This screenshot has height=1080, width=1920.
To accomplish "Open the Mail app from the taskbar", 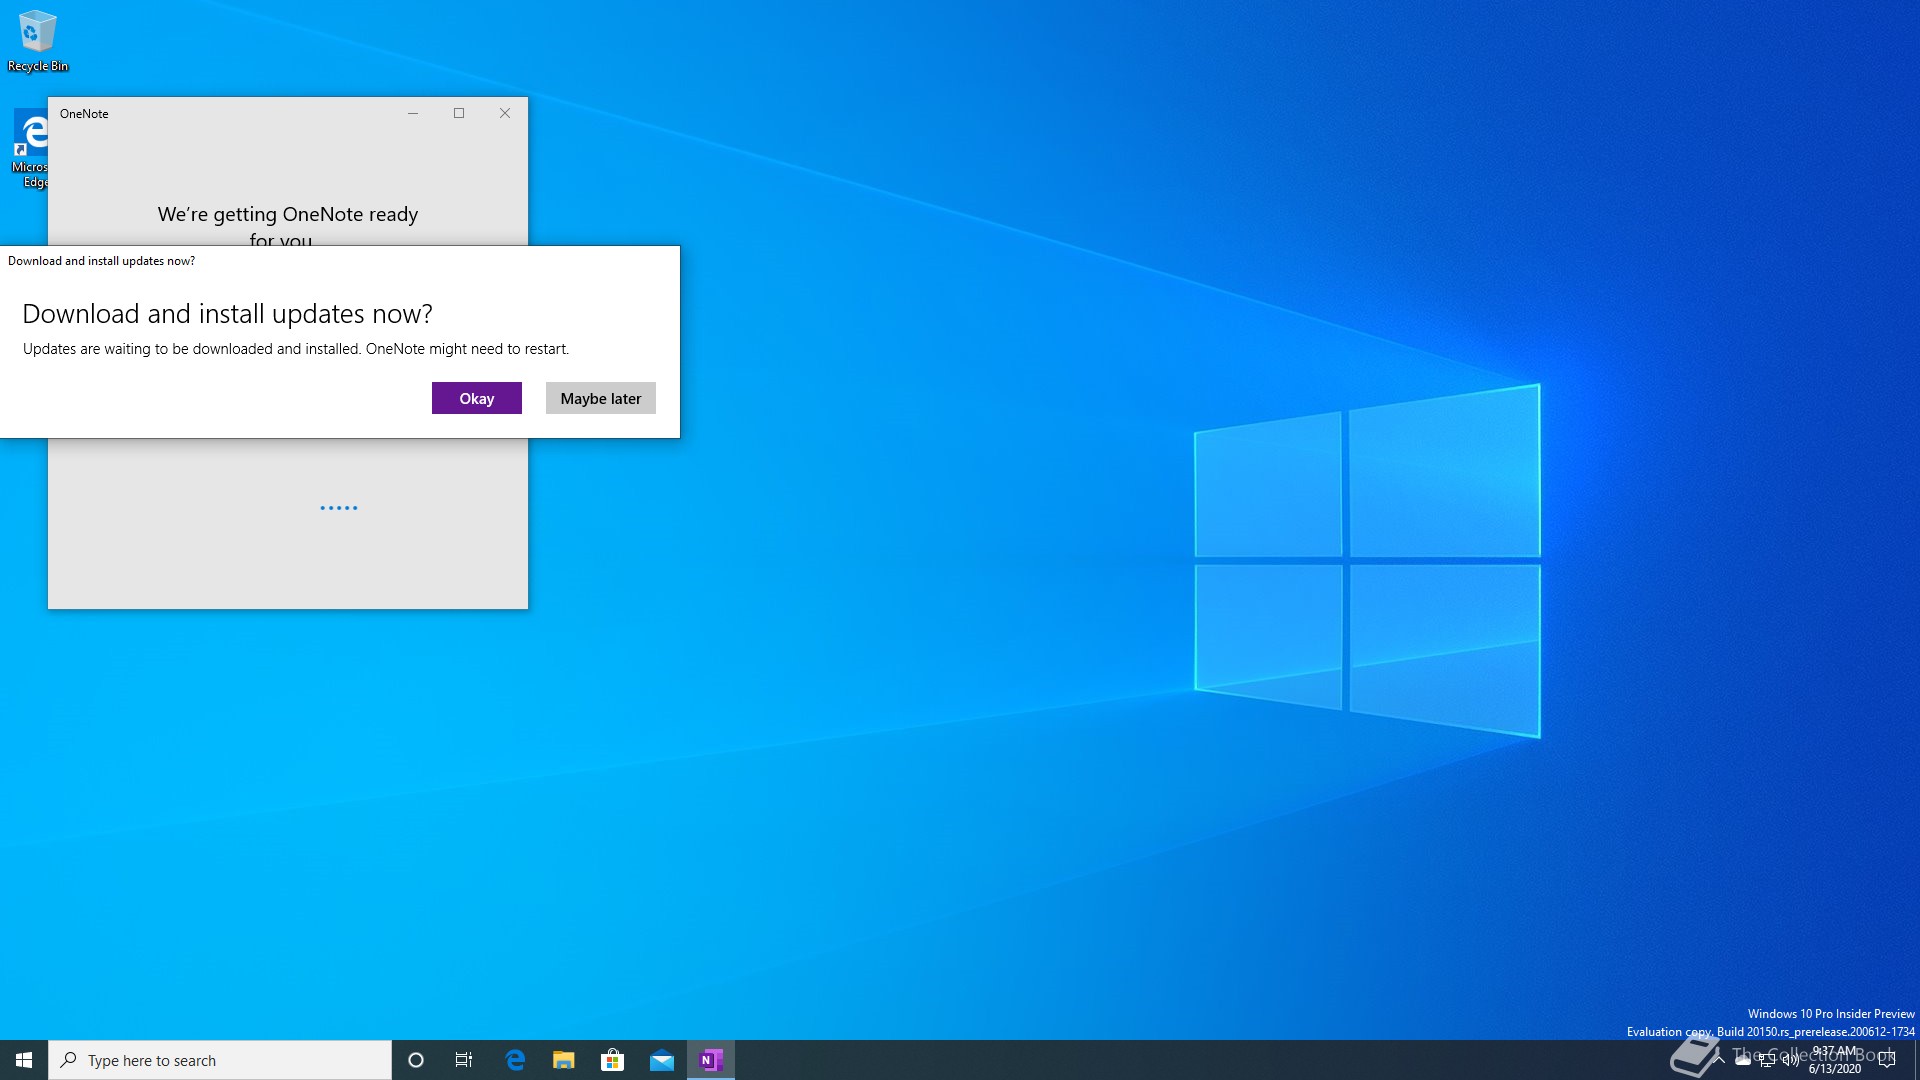I will click(x=661, y=1060).
